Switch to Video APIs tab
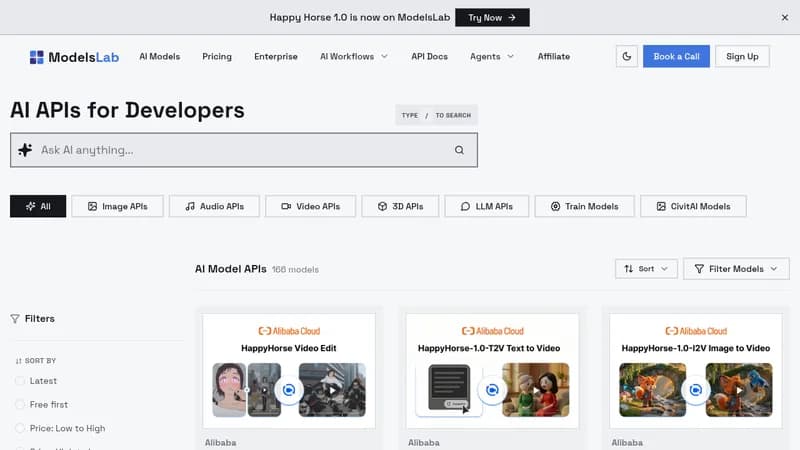Image resolution: width=800 pixels, height=450 pixels. tap(310, 206)
